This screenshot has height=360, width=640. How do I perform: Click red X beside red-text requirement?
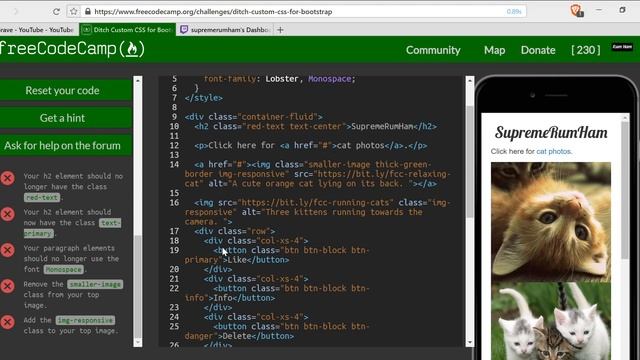pos(8,178)
